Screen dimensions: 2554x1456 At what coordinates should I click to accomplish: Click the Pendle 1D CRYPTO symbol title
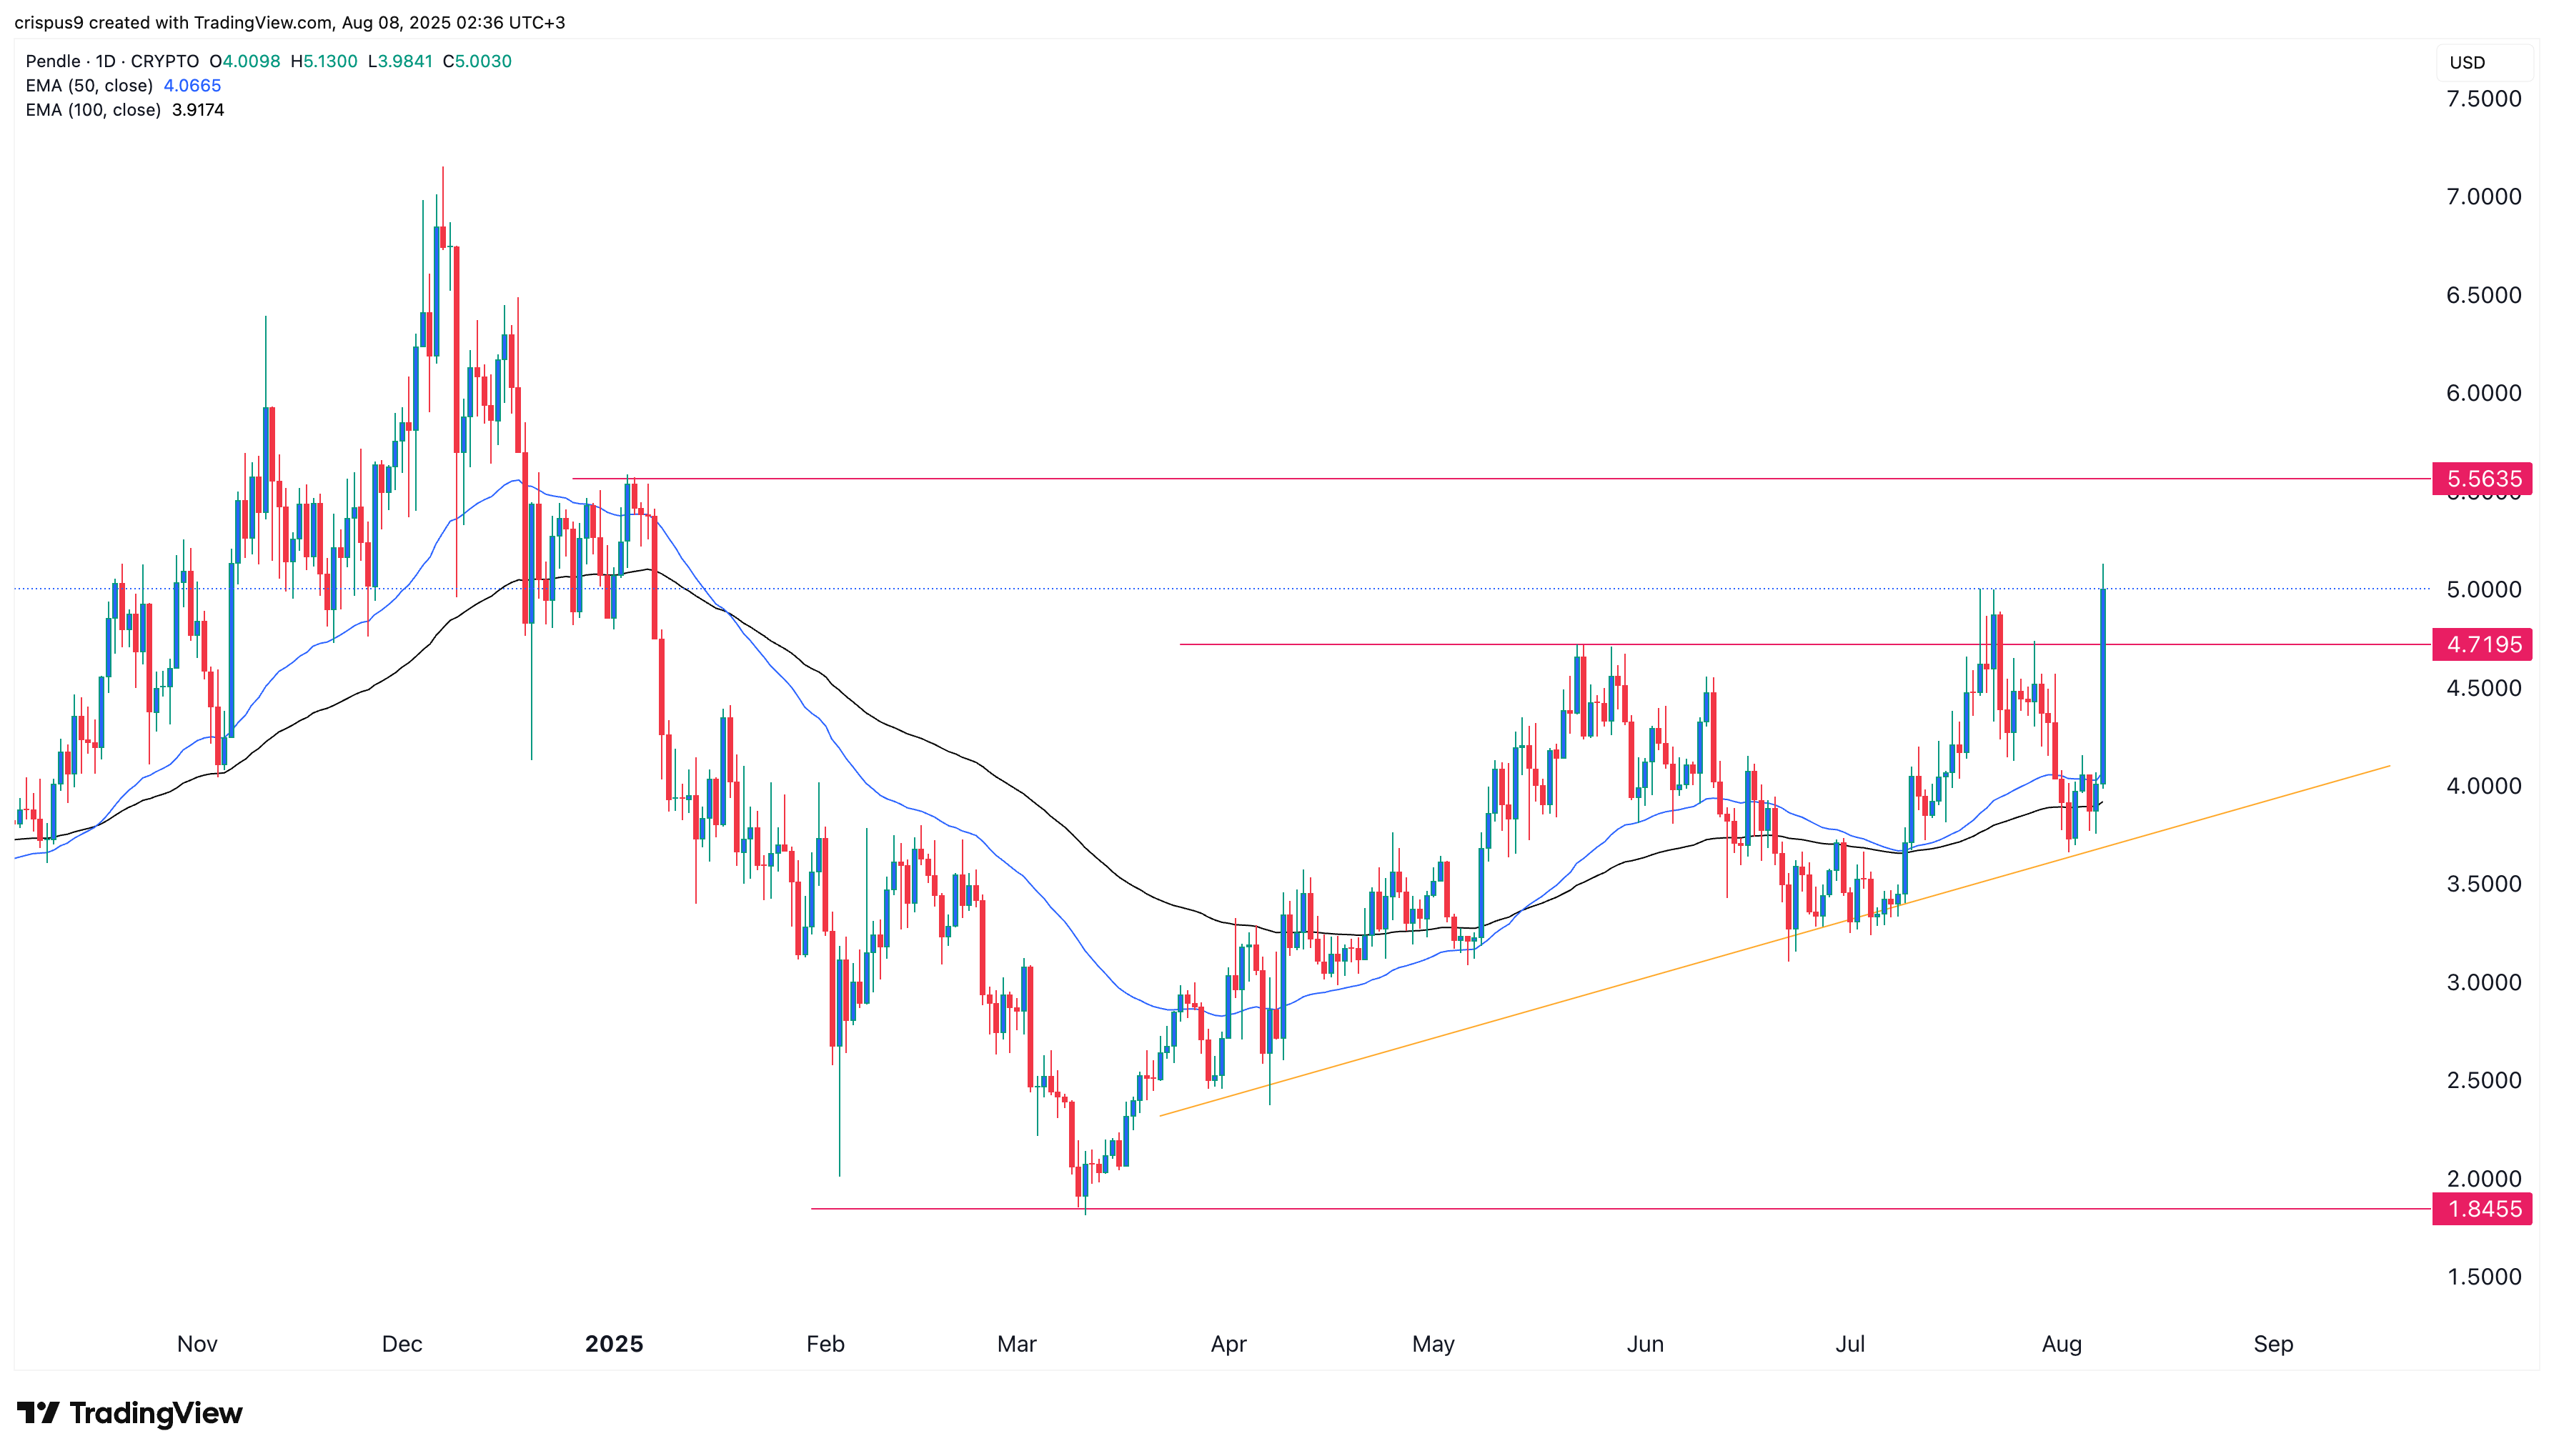(x=112, y=61)
